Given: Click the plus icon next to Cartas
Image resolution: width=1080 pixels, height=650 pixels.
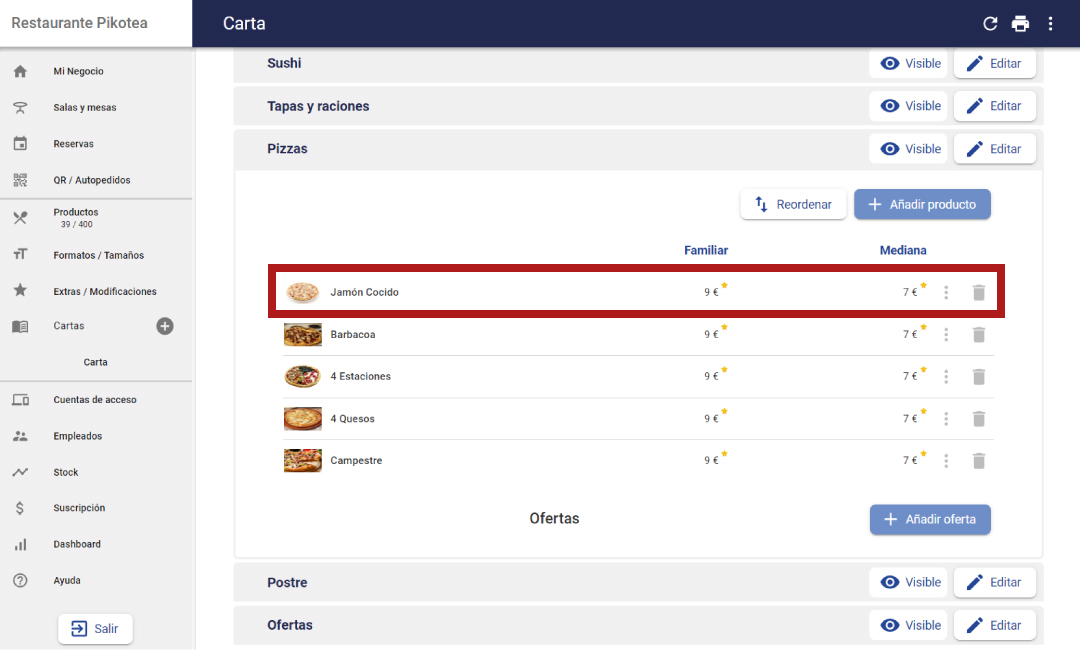Looking at the screenshot, I should click(x=165, y=326).
